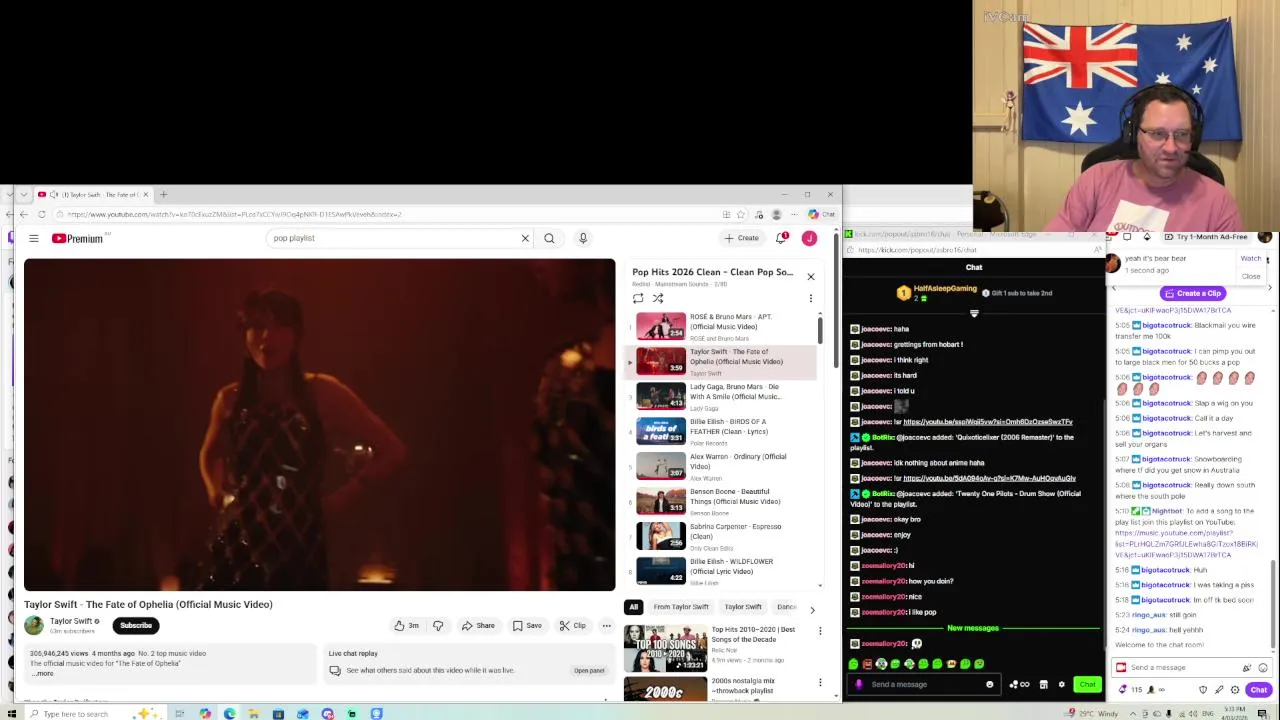Open the youtu.be link from joacoevc's first message
The height and width of the screenshot is (720, 1280).
point(987,422)
